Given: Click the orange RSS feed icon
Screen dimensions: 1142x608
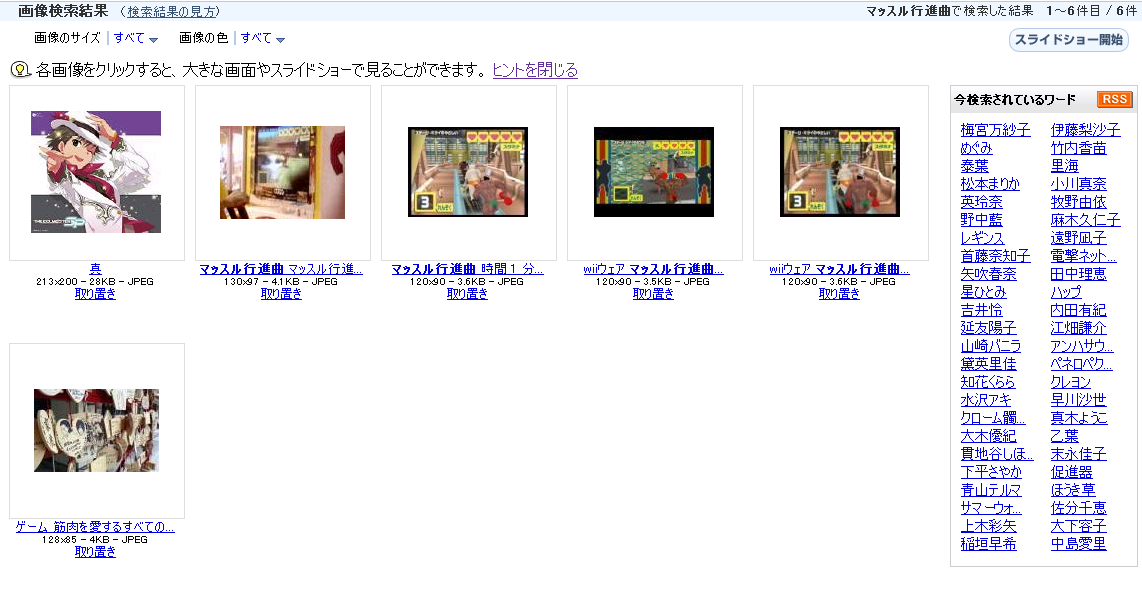Looking at the screenshot, I should coord(1114,100).
